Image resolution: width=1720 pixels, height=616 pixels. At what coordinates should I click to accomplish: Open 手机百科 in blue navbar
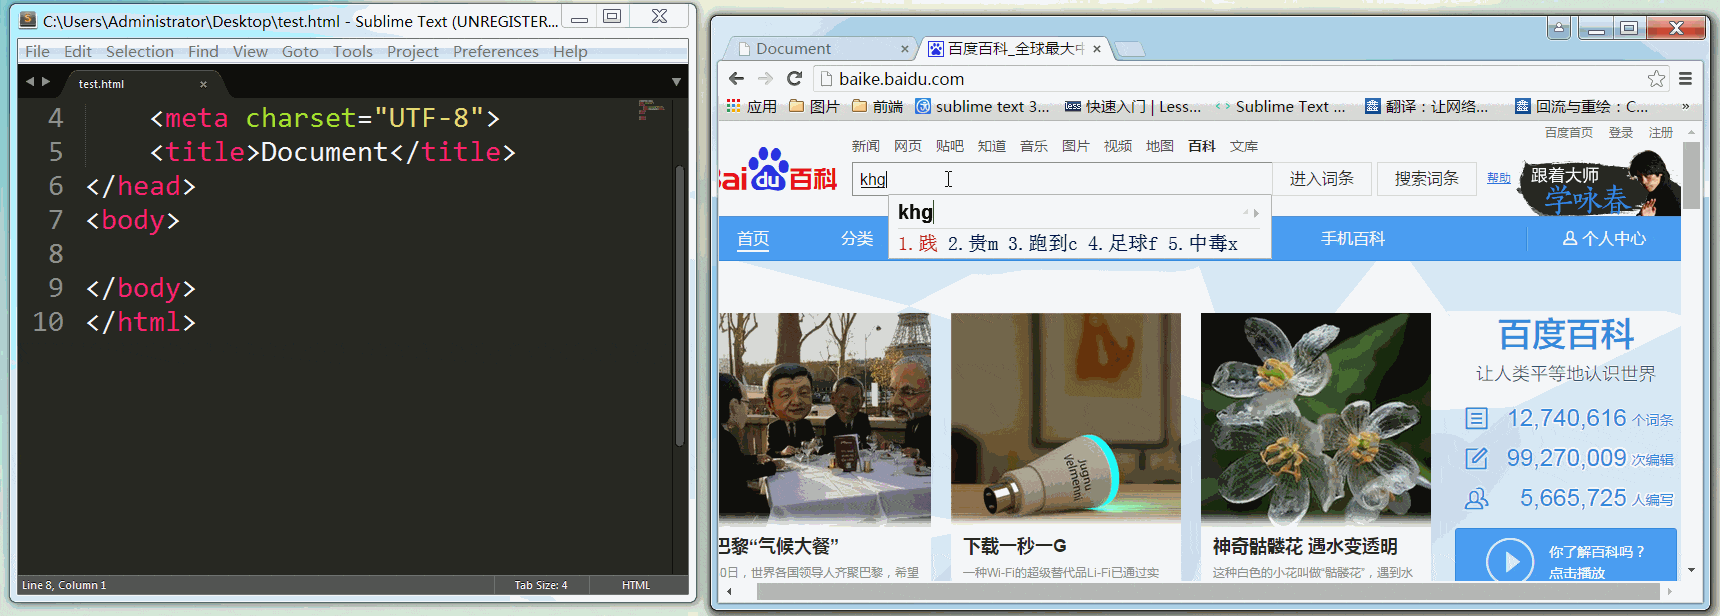(x=1353, y=239)
